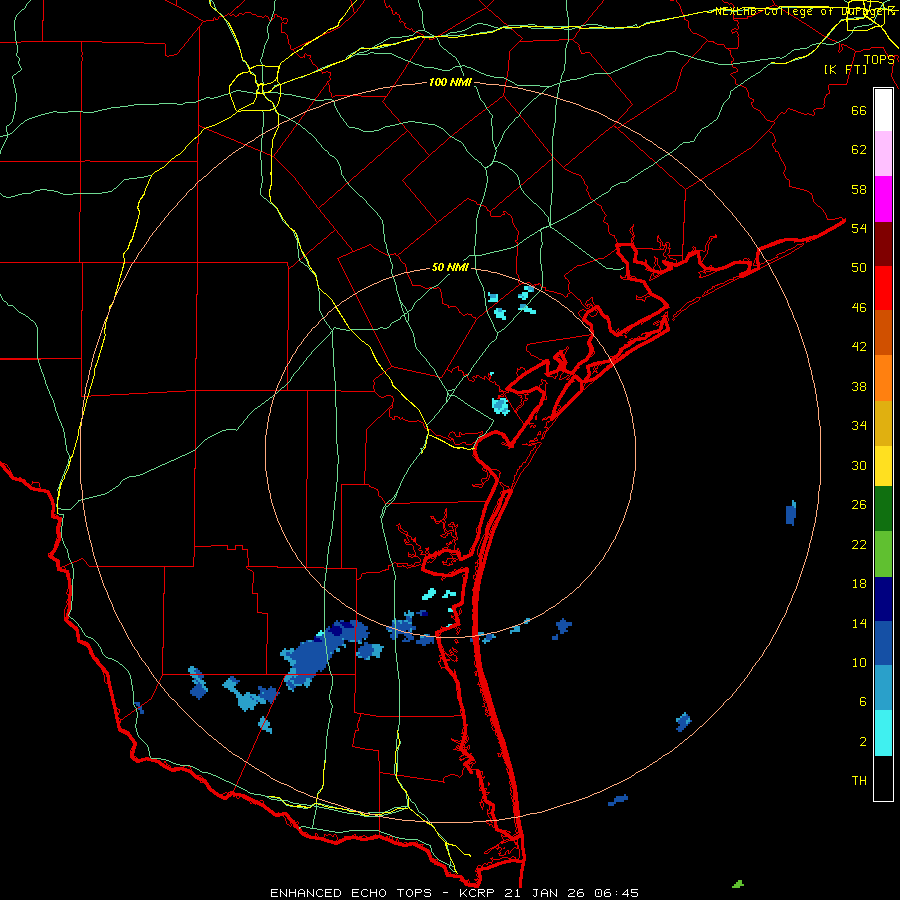This screenshot has width=900, height=900.
Task: Click the NEXLAB-College of DuPage credit text
Action: point(804,11)
